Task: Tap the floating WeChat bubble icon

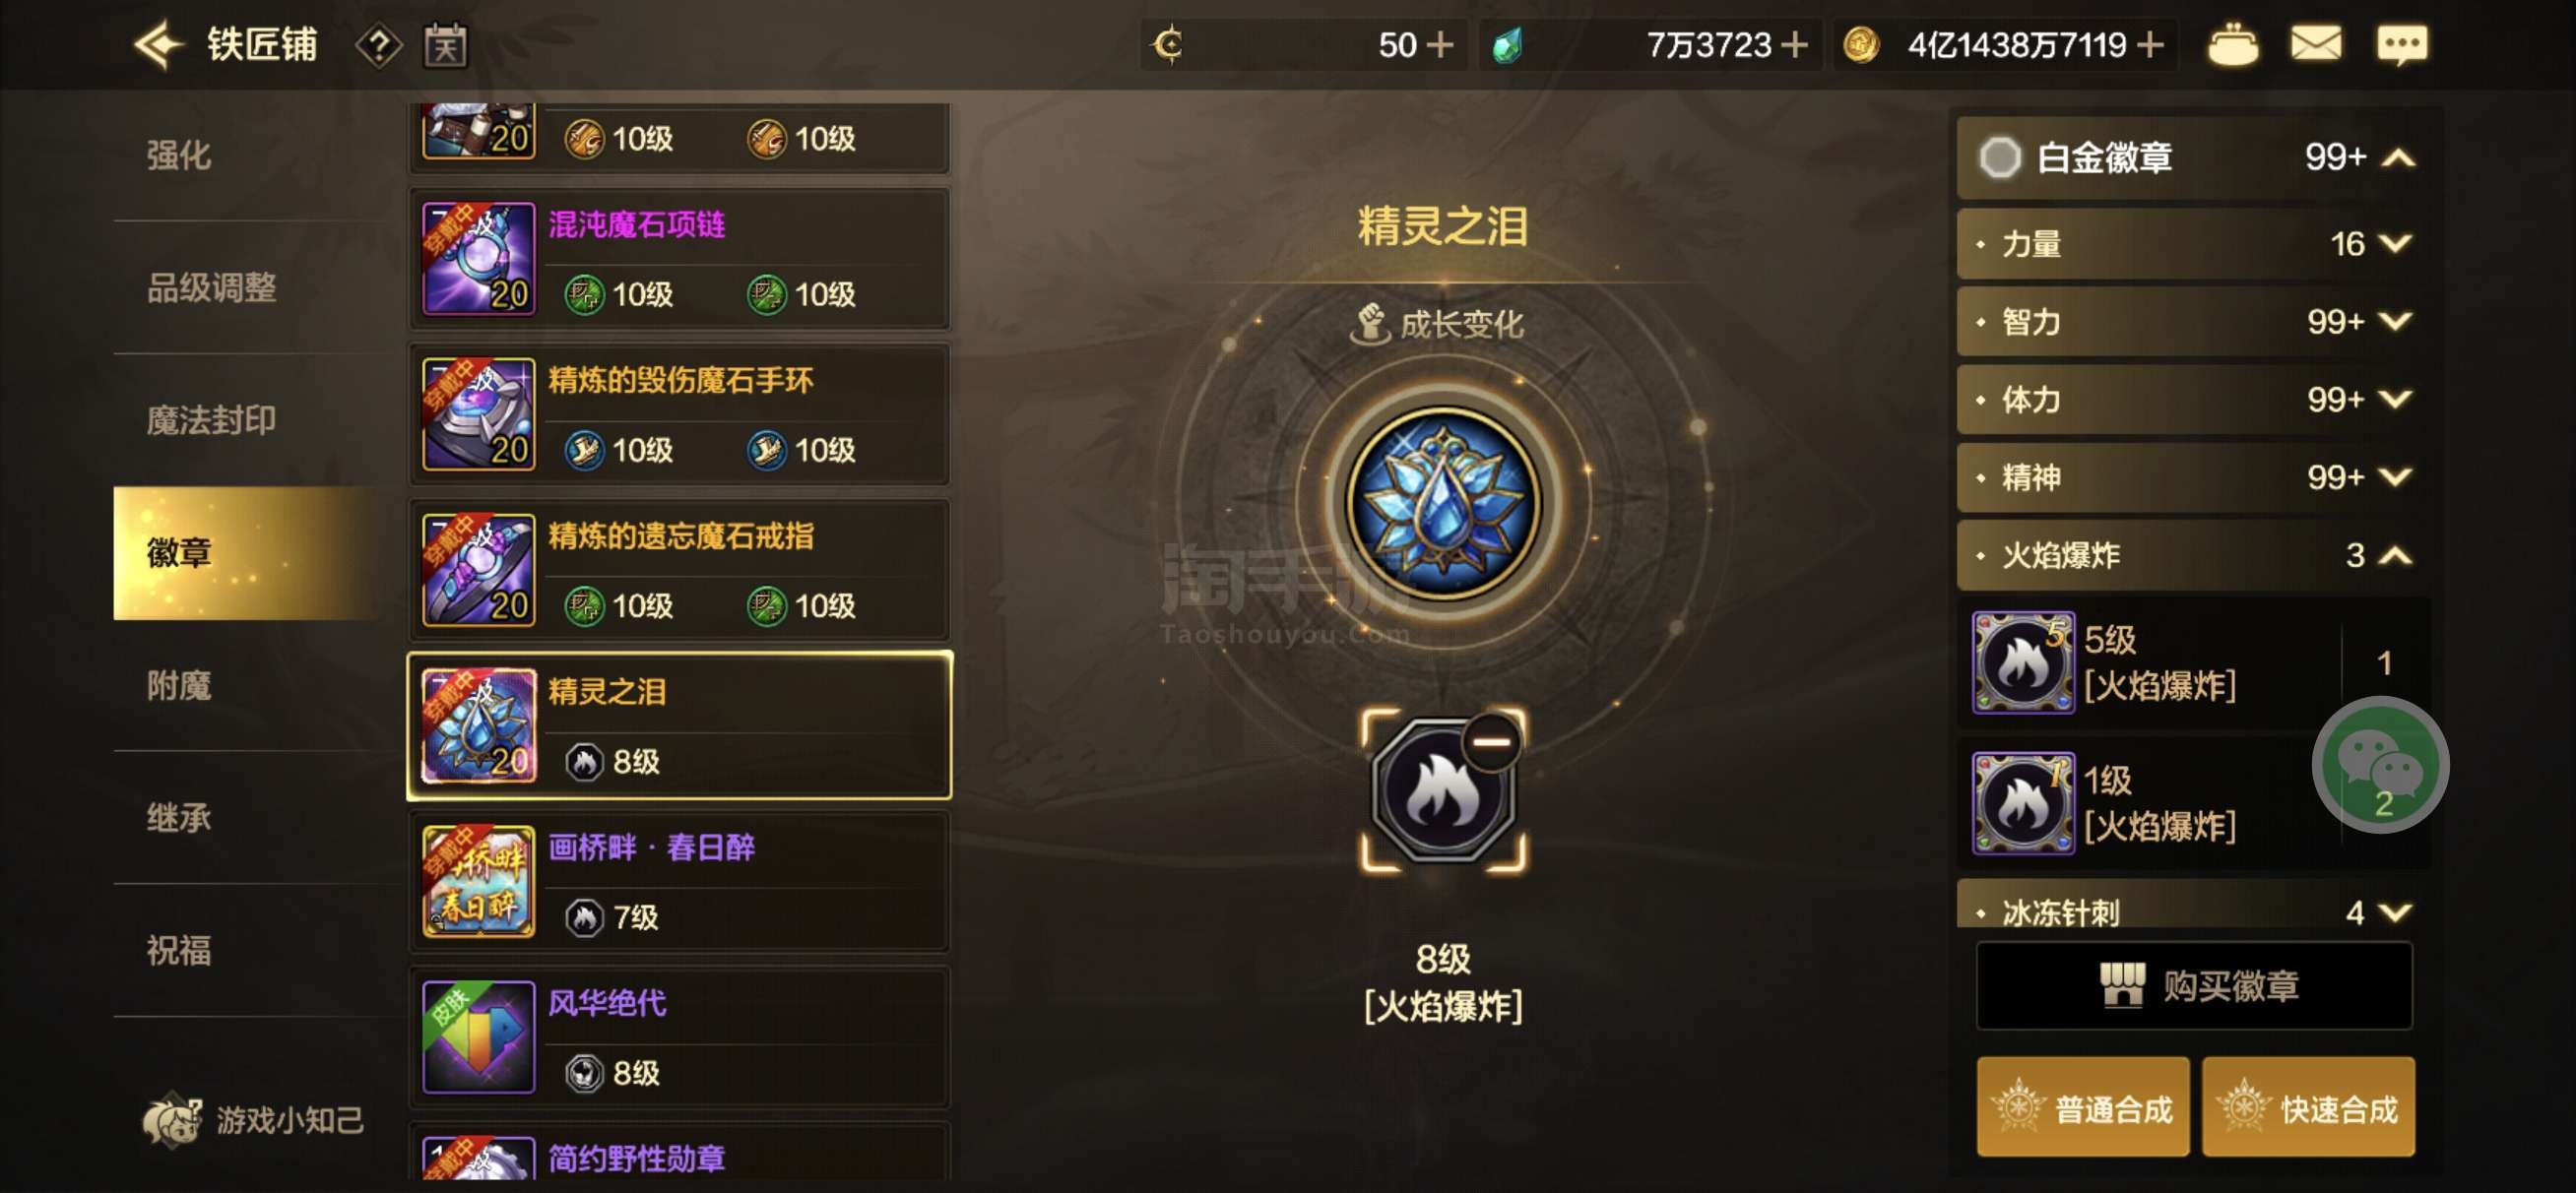Action: click(x=2380, y=765)
